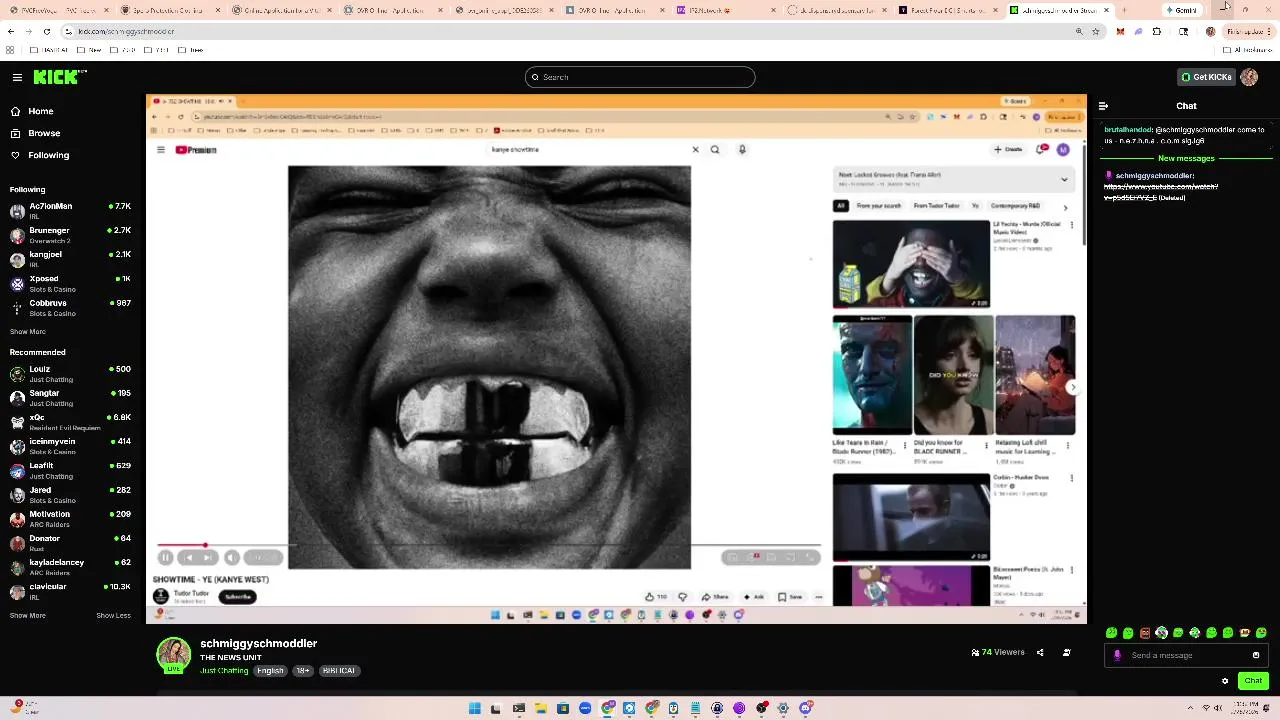Click brutalhandod's username in chat
Image resolution: width=1280 pixels, height=720 pixels.
1129,130
